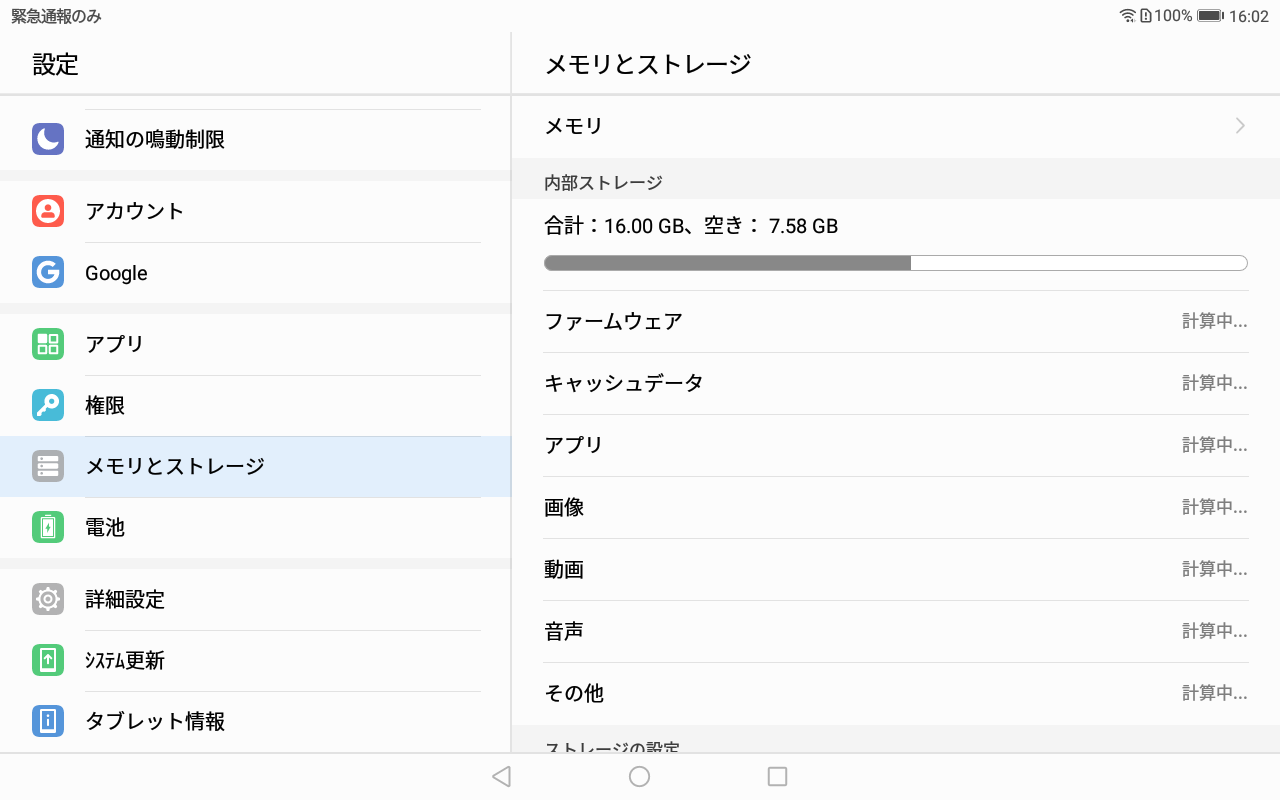Click the 画像 storage row
The image size is (1280, 800).
coord(895,507)
